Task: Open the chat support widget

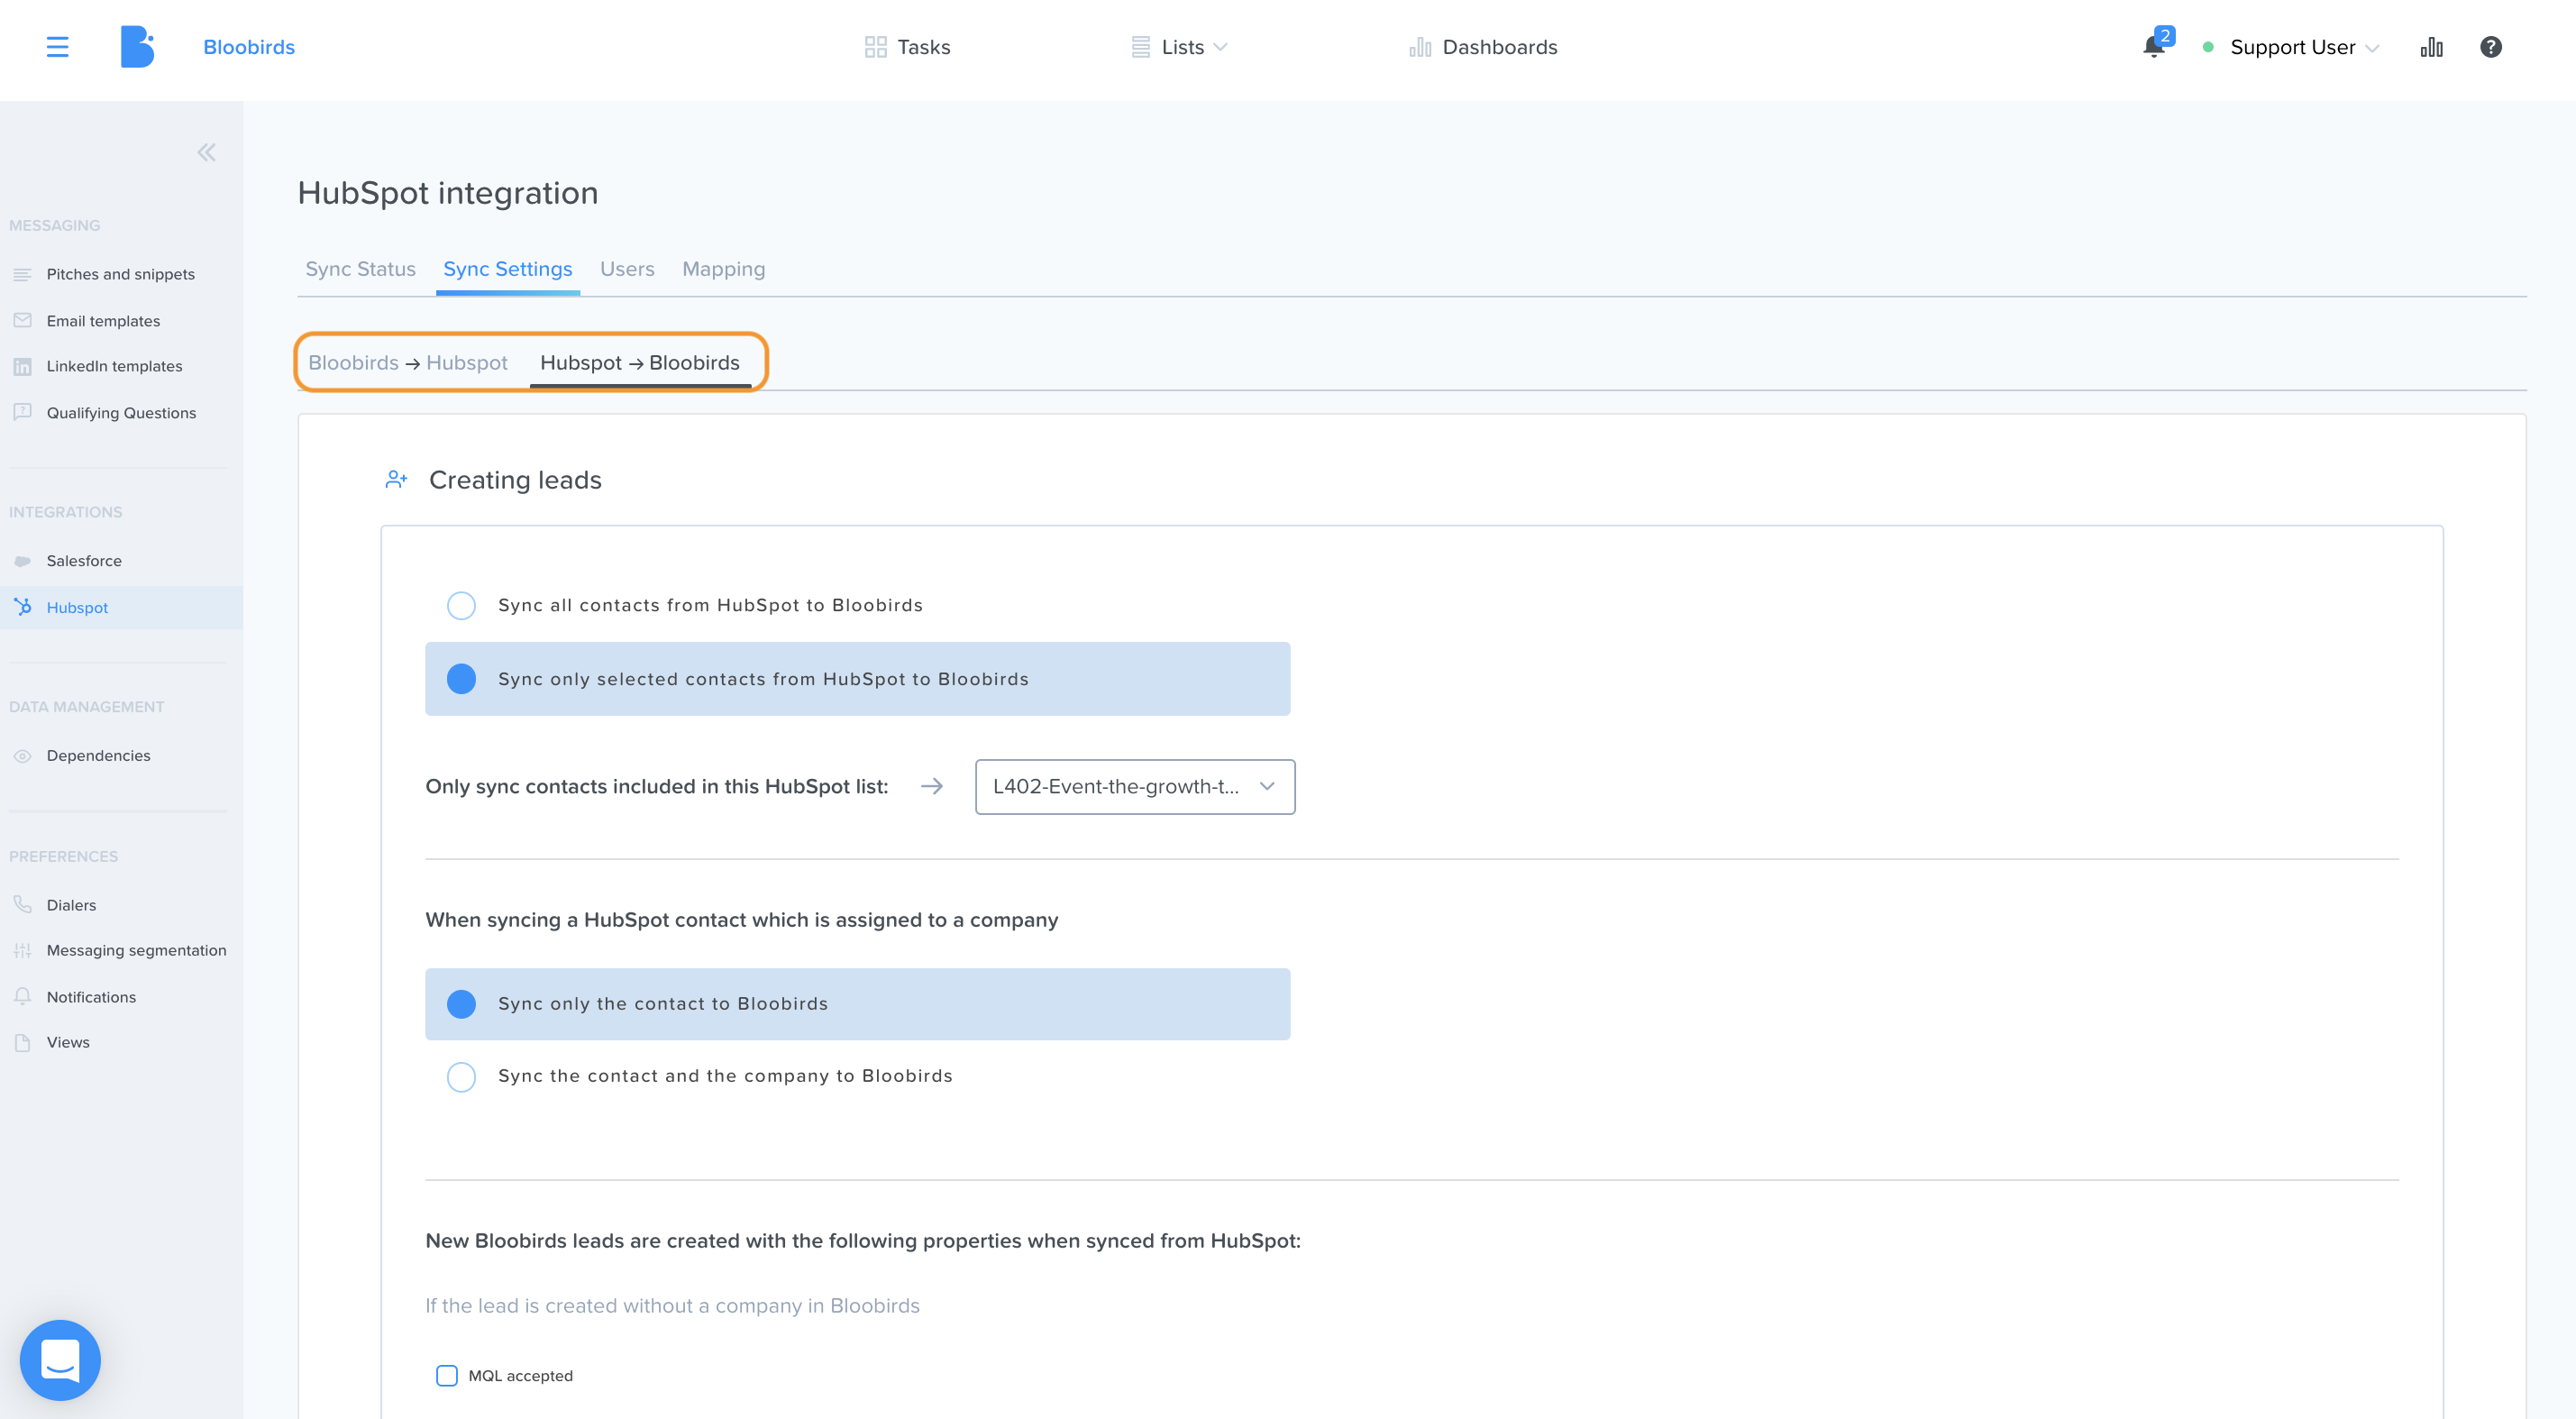Action: pyautogui.click(x=60, y=1360)
